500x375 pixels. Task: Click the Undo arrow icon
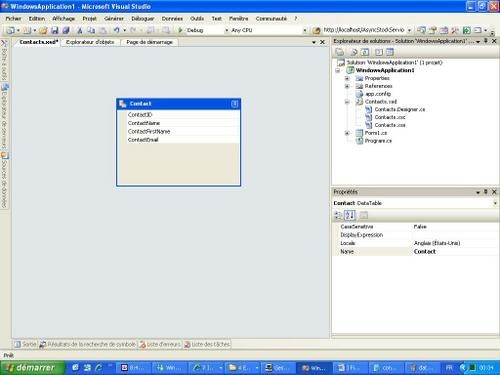tap(116, 30)
